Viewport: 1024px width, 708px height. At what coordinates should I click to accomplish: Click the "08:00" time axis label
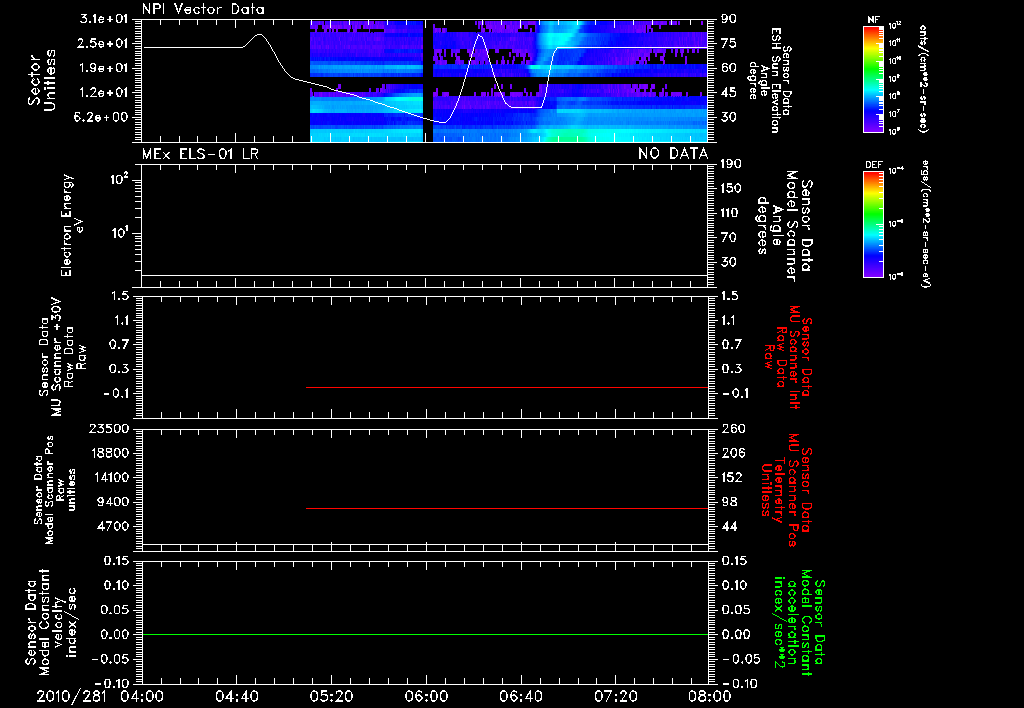(x=710, y=696)
